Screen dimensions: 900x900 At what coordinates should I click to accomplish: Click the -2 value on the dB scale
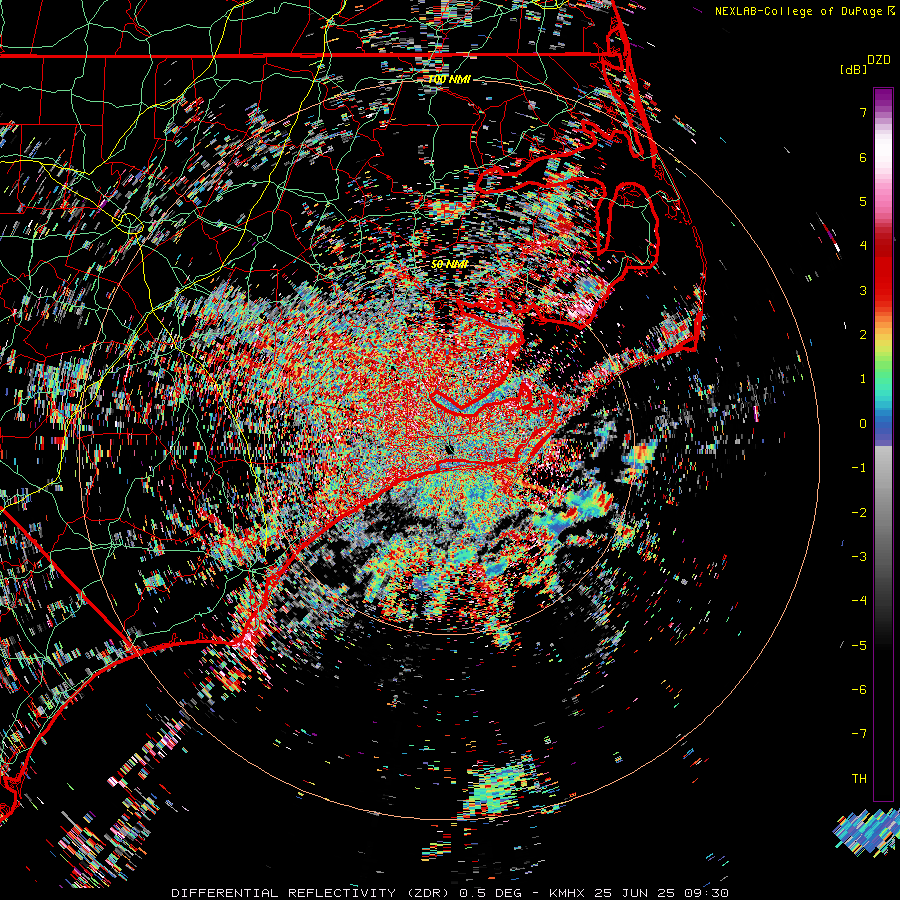(859, 512)
